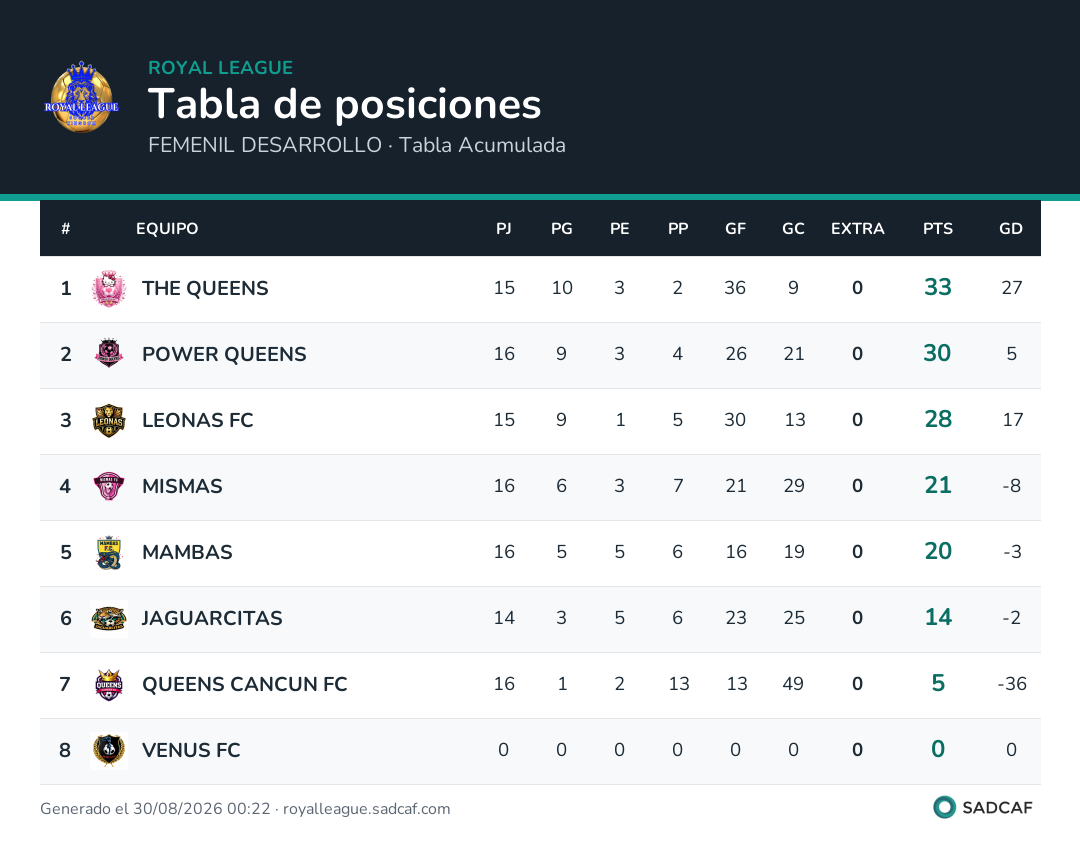Image resolution: width=1080 pixels, height=860 pixels.
Task: Click The Queens team logo
Action: [x=109, y=289]
